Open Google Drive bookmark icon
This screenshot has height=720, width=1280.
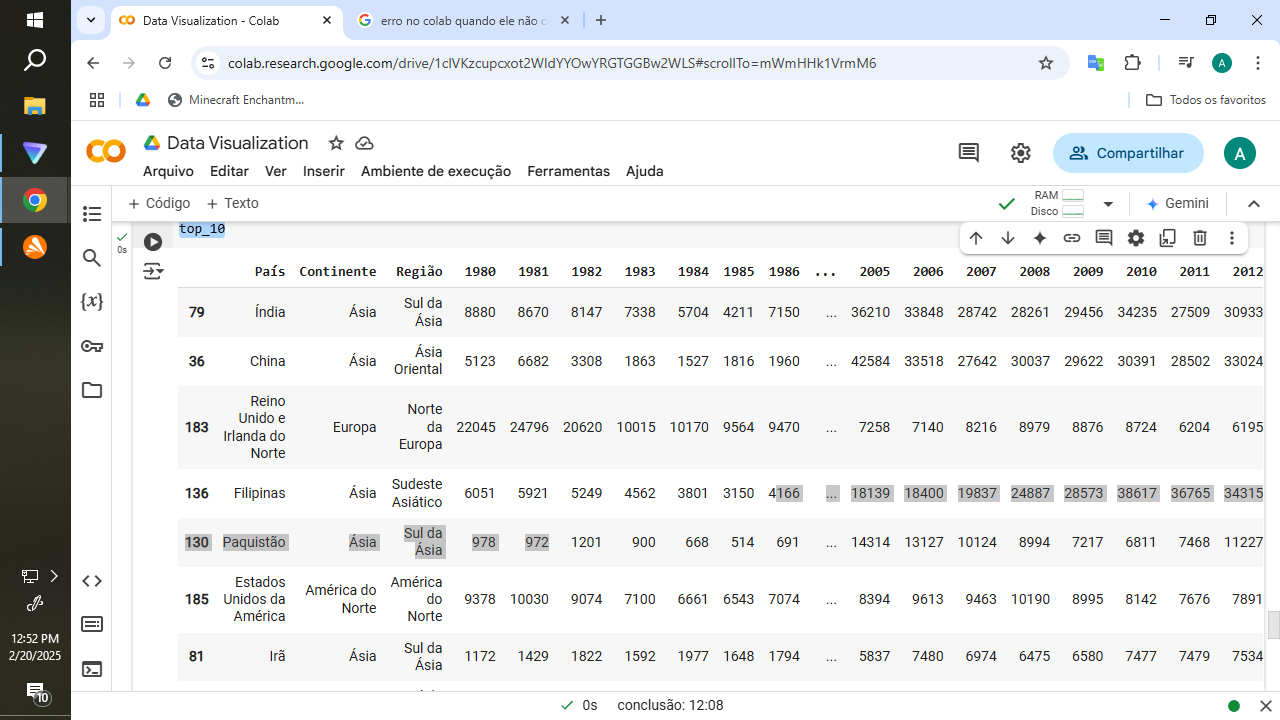(x=143, y=100)
